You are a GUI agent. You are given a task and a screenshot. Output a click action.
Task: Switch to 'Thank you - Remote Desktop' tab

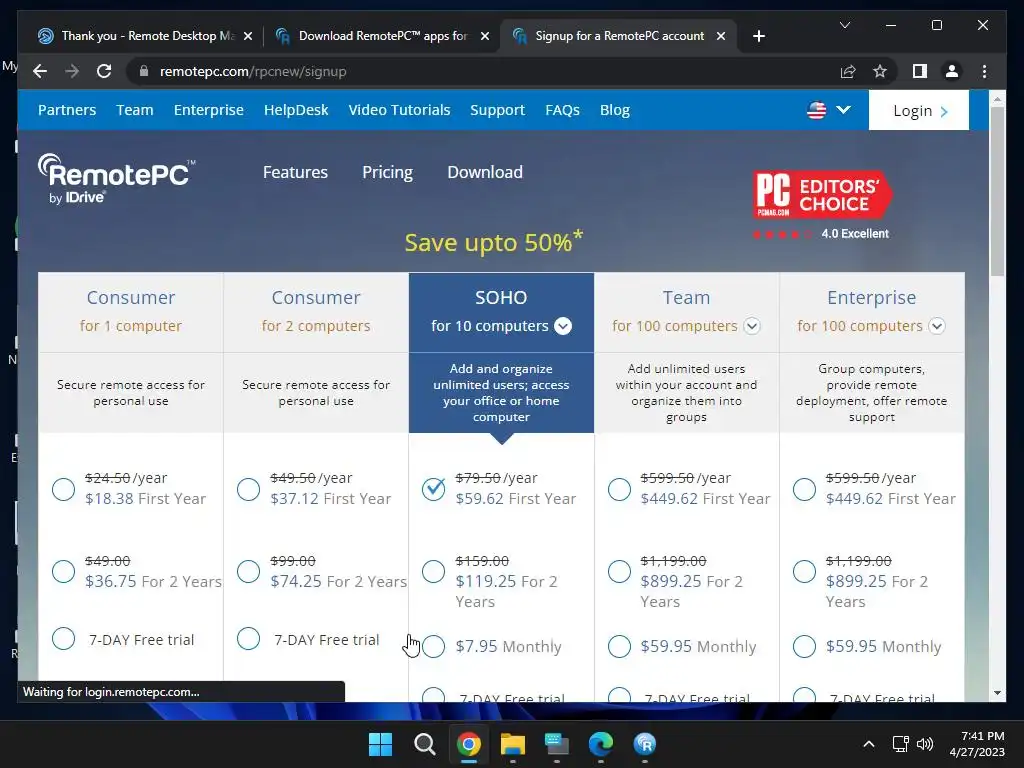[147, 36]
